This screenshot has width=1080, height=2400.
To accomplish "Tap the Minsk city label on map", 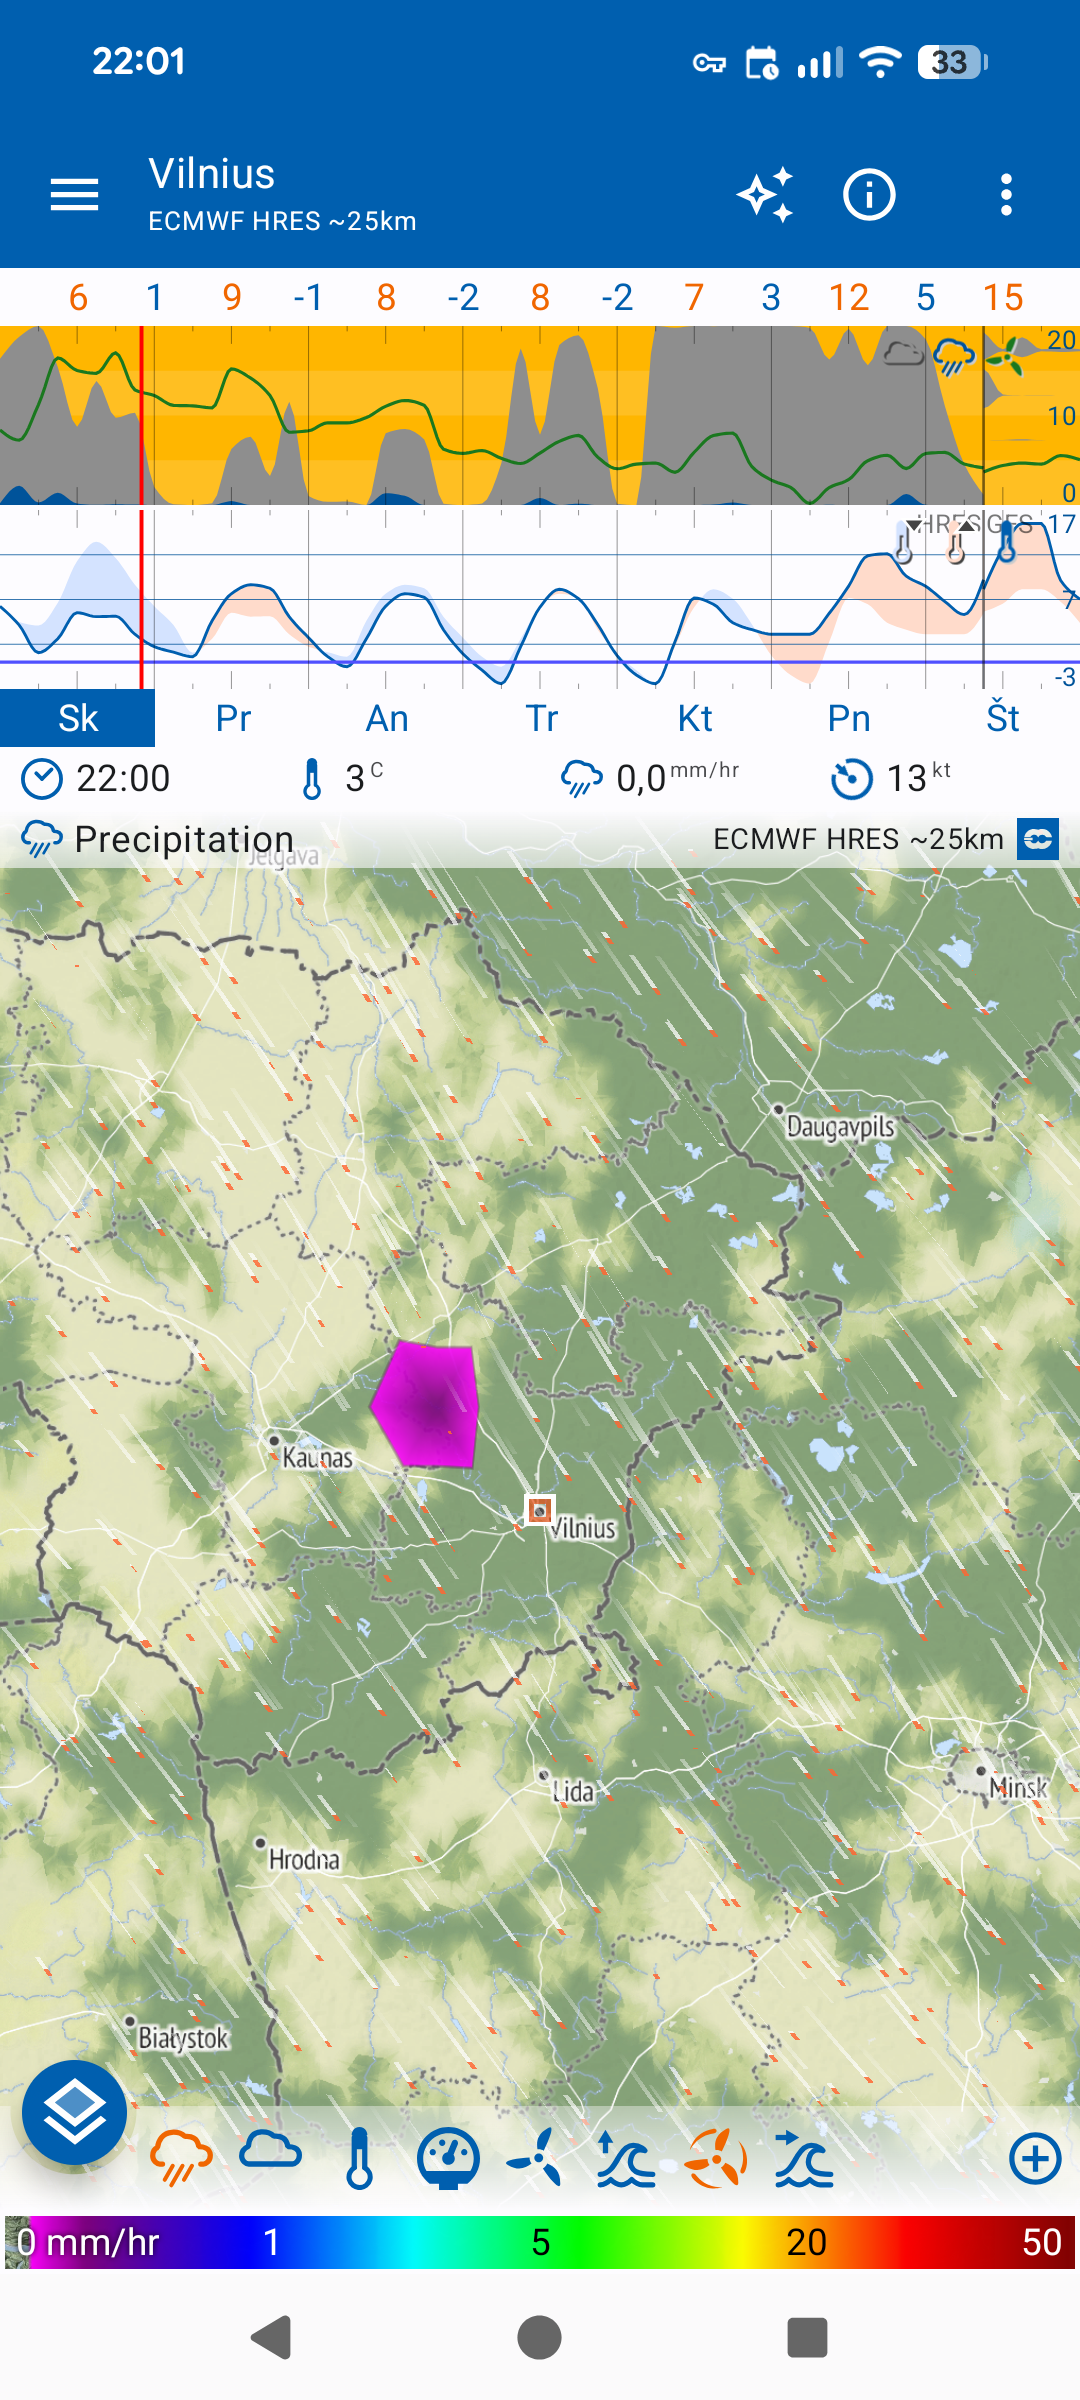I will click(x=1018, y=1787).
